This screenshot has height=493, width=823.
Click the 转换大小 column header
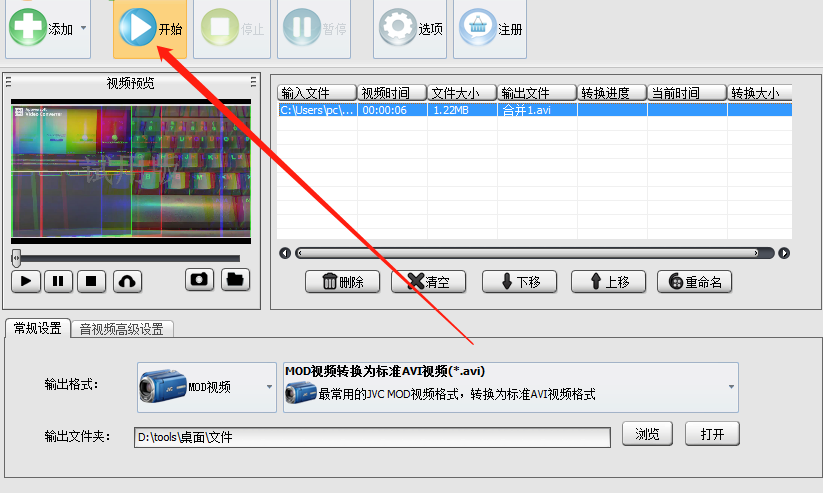click(x=759, y=93)
